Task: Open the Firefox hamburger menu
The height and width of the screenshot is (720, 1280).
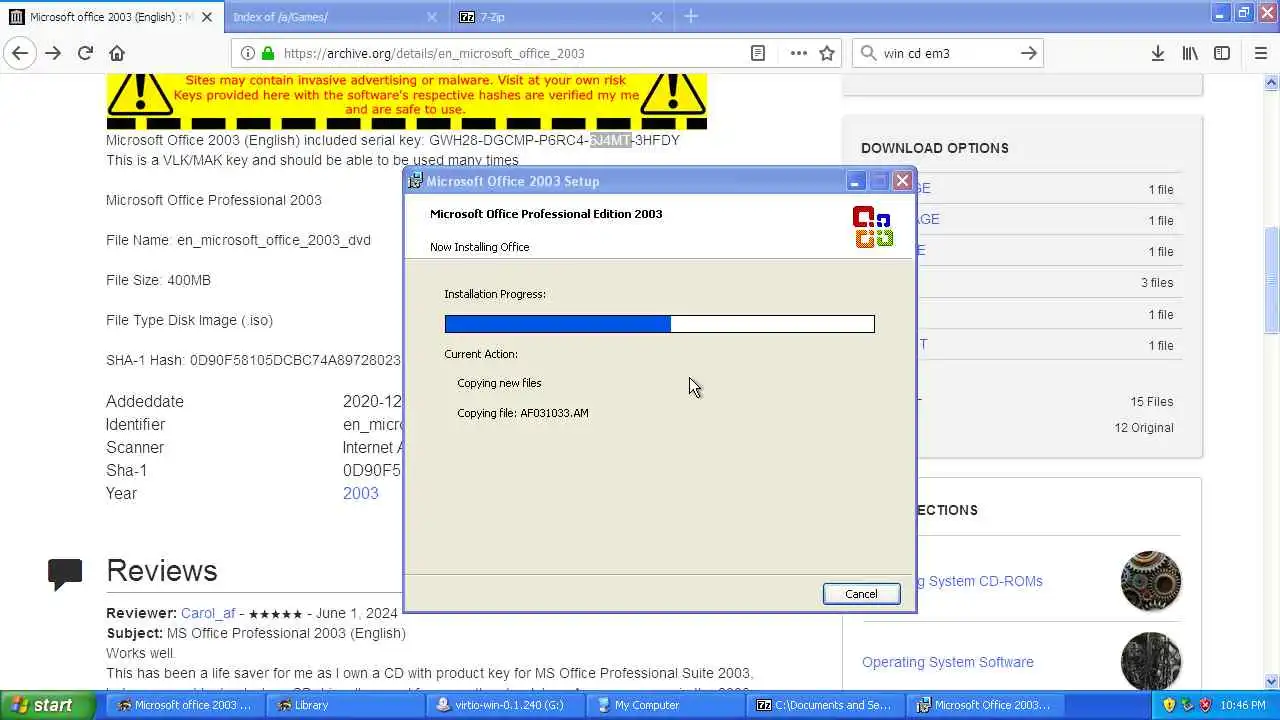Action: pyautogui.click(x=1260, y=53)
